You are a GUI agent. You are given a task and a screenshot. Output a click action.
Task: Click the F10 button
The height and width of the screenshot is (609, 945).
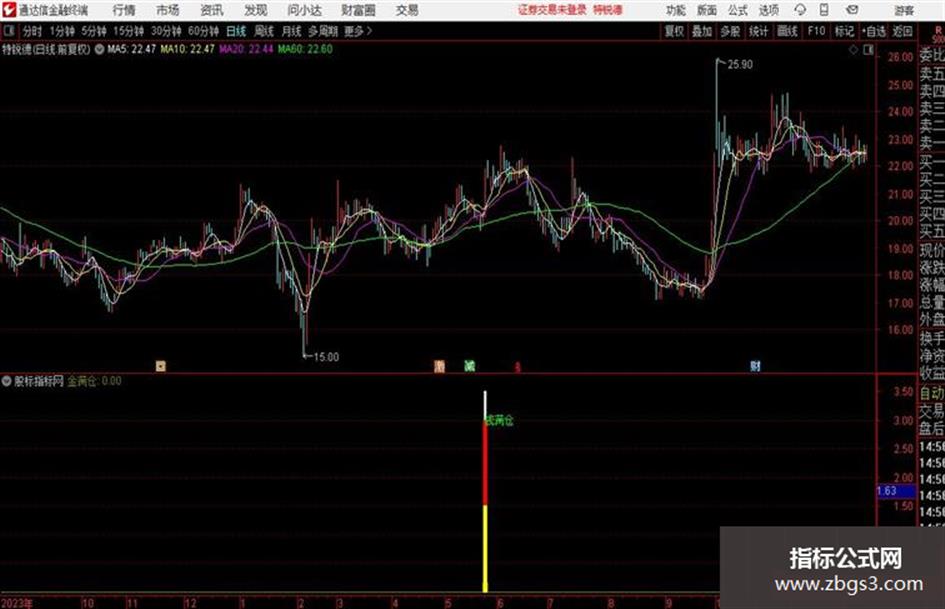816,31
